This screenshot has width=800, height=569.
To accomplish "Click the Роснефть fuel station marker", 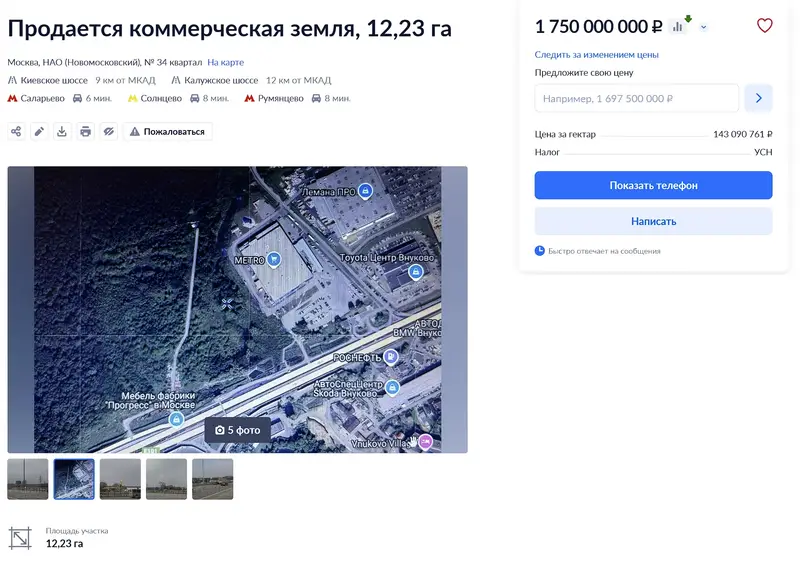I will 391,357.
